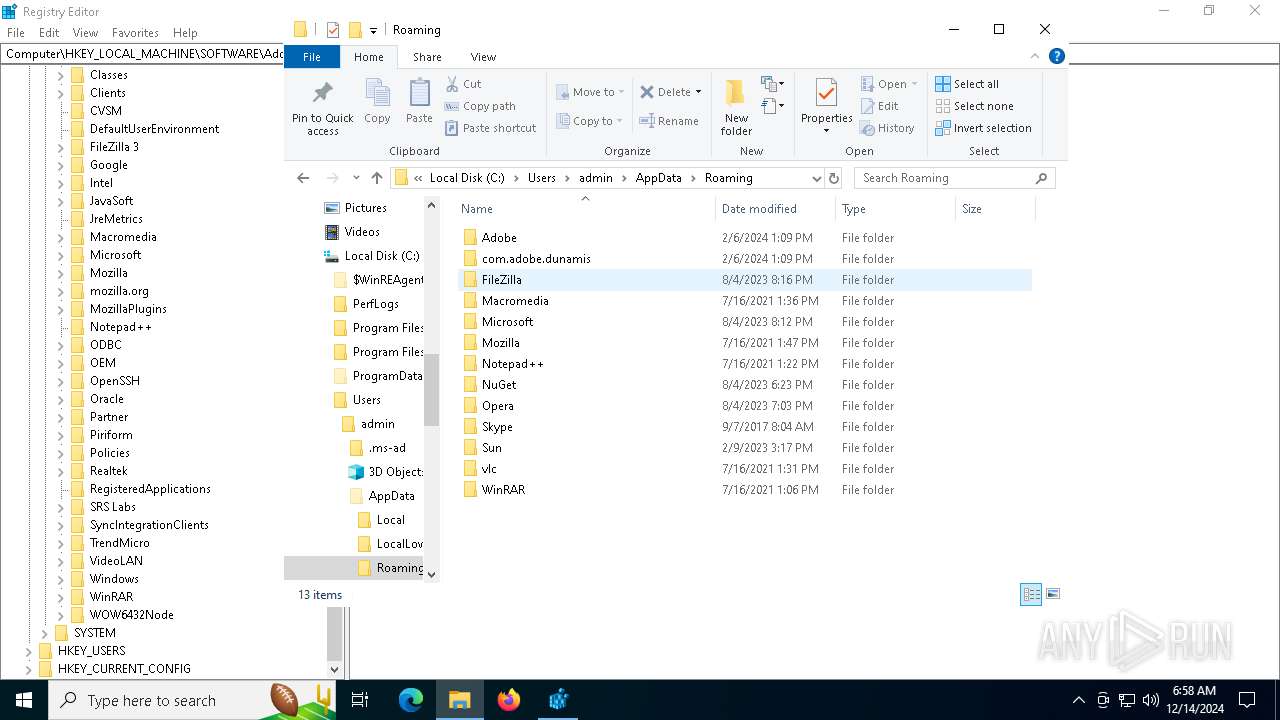Click Edit in the Open group
This screenshot has width=1280, height=720.
click(x=880, y=106)
